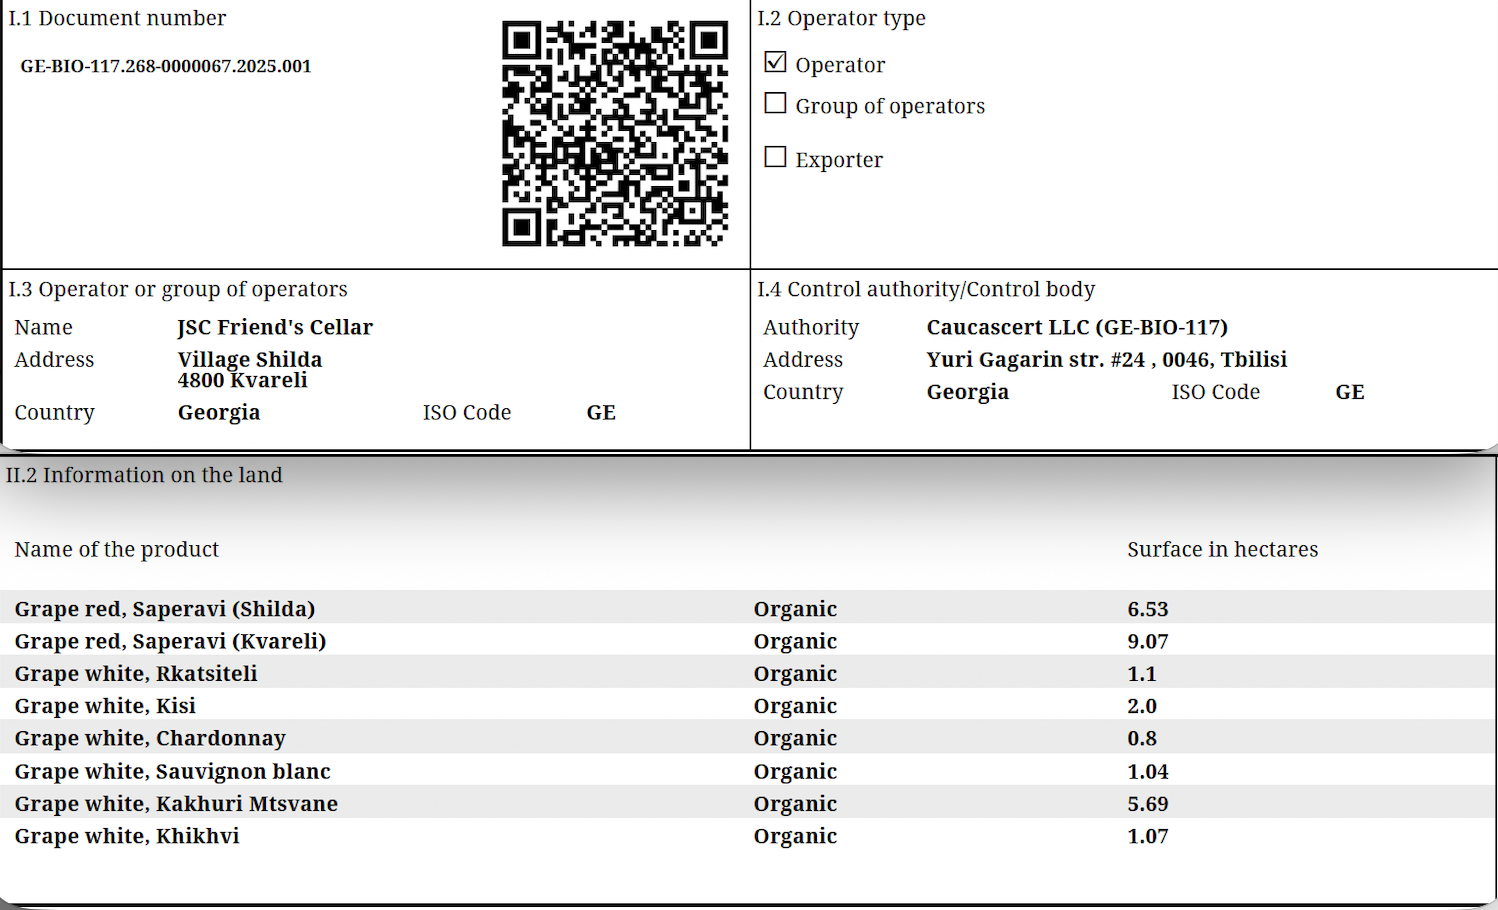Select the Grape white, Kakhuri Mtsvane row
The width and height of the screenshot is (1498, 910).
pos(176,804)
